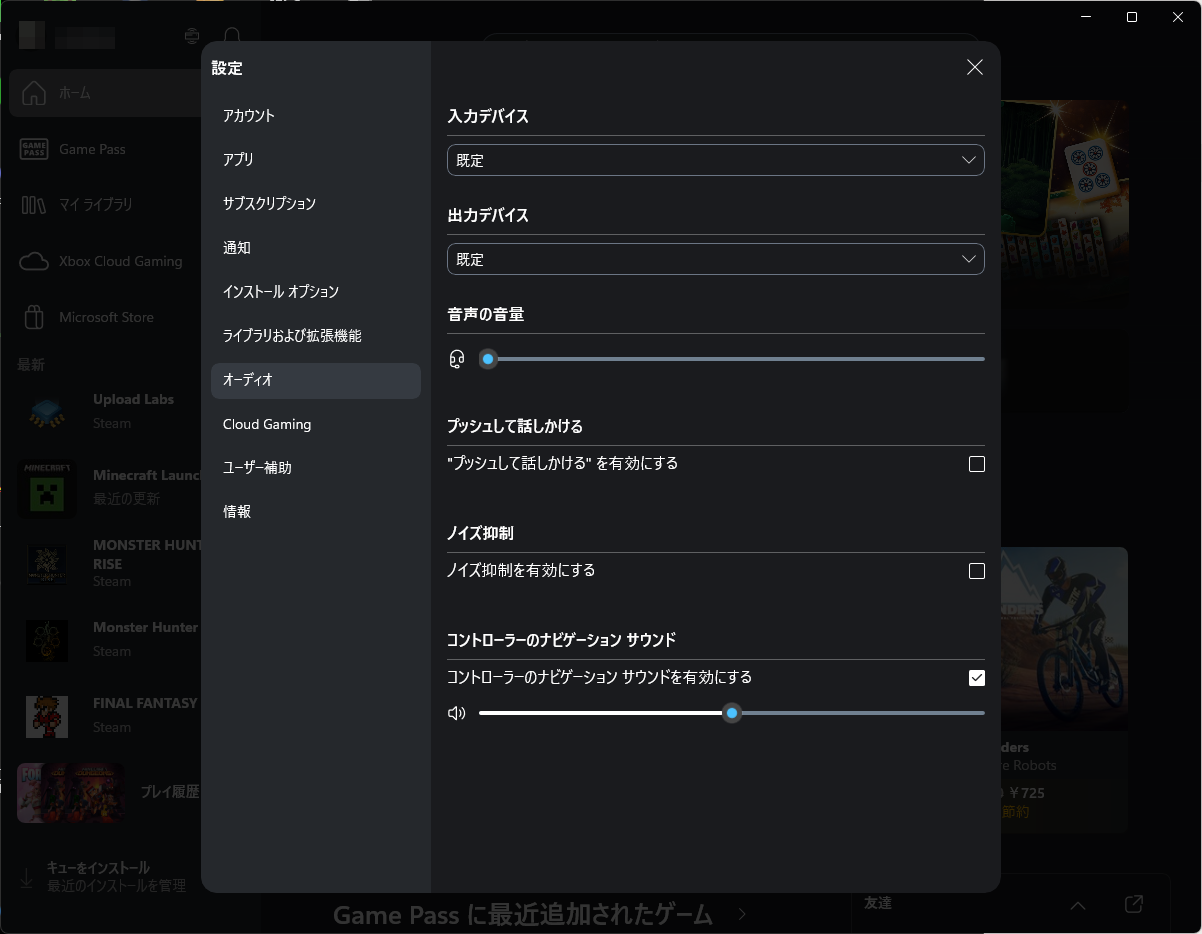Open Monster Hunter Steam game thumbnail

(x=47, y=640)
